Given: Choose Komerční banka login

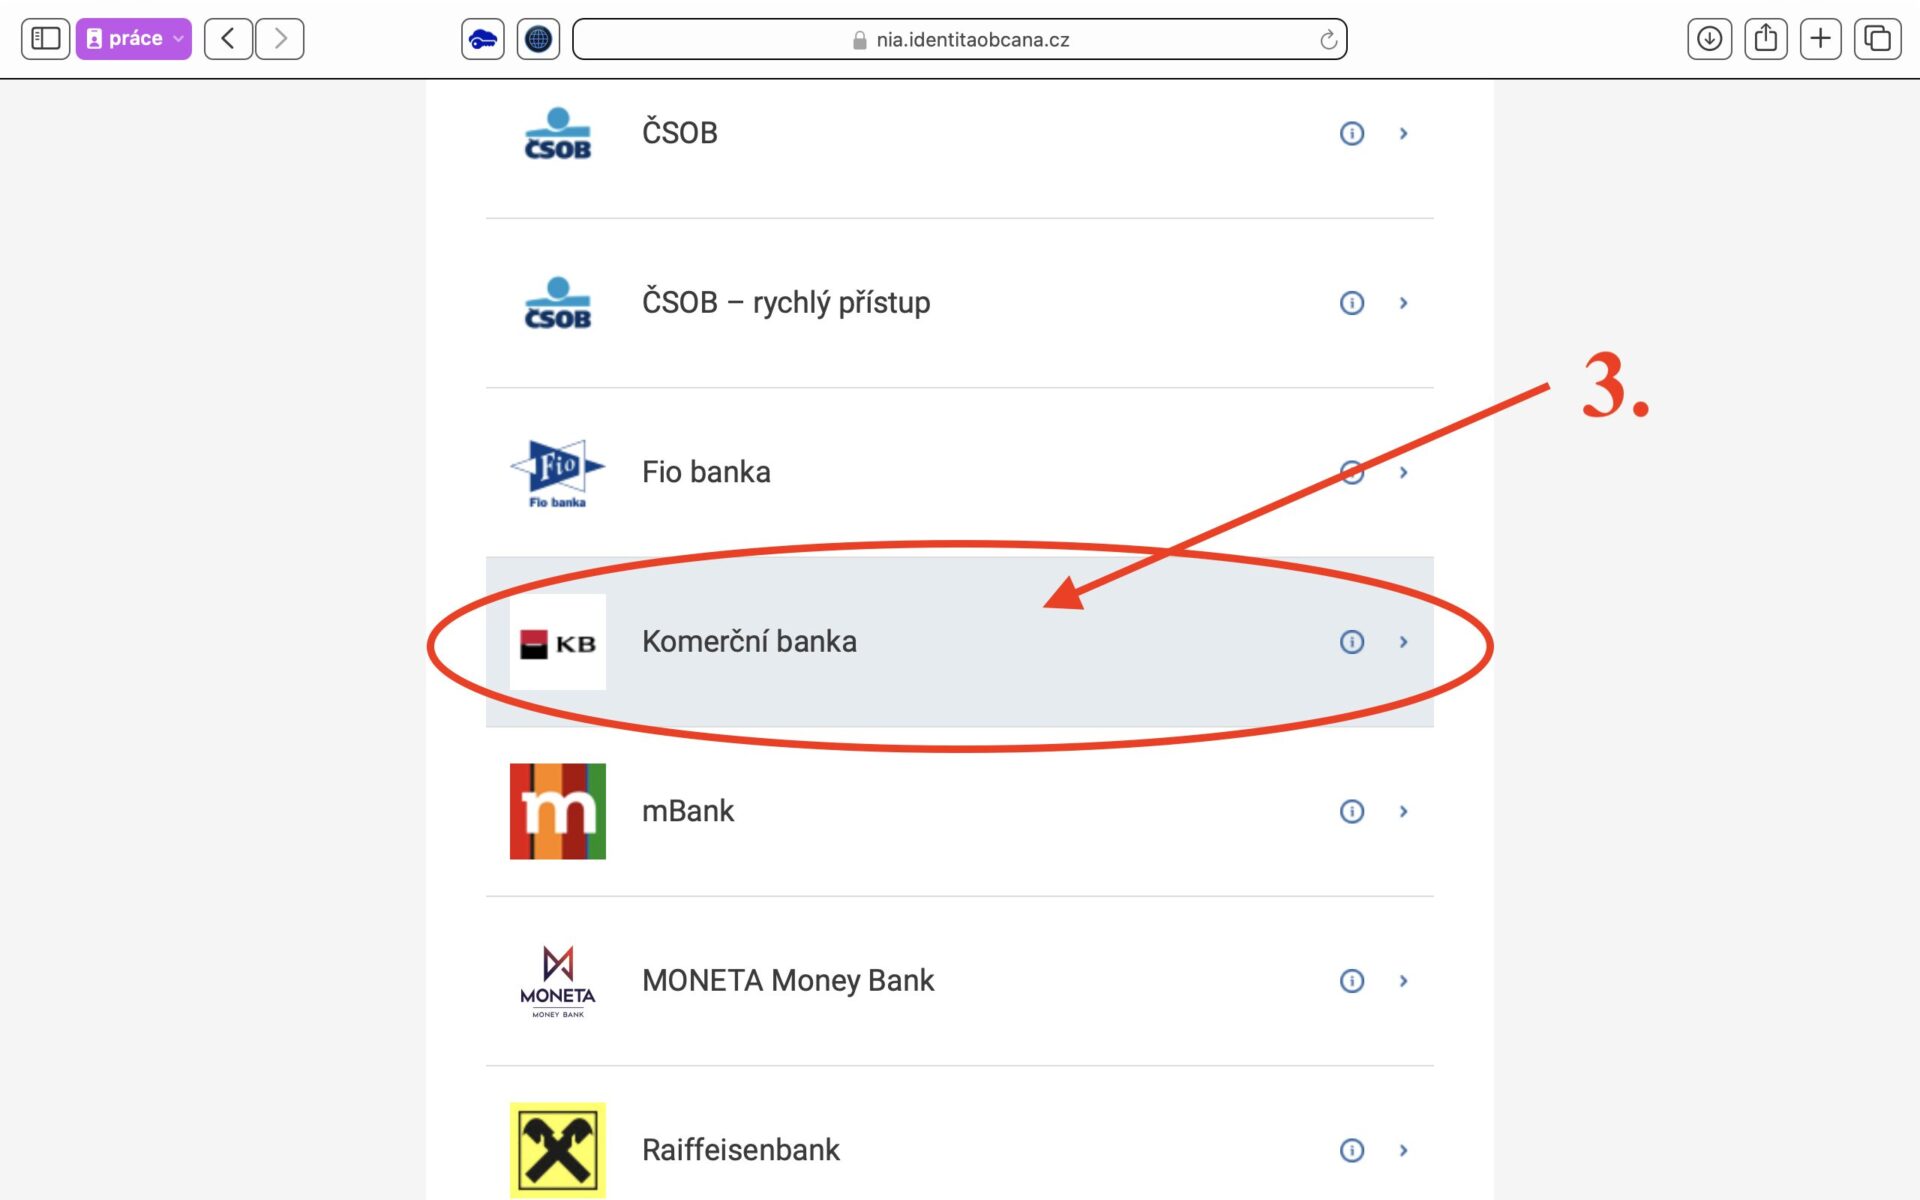Looking at the screenshot, I should point(960,642).
